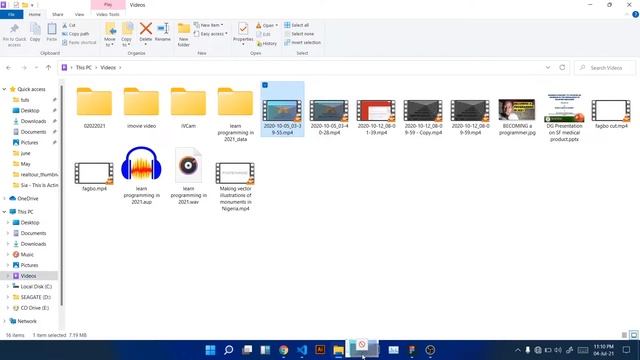
Task: Show hidden system tray icons
Action: coord(518,350)
